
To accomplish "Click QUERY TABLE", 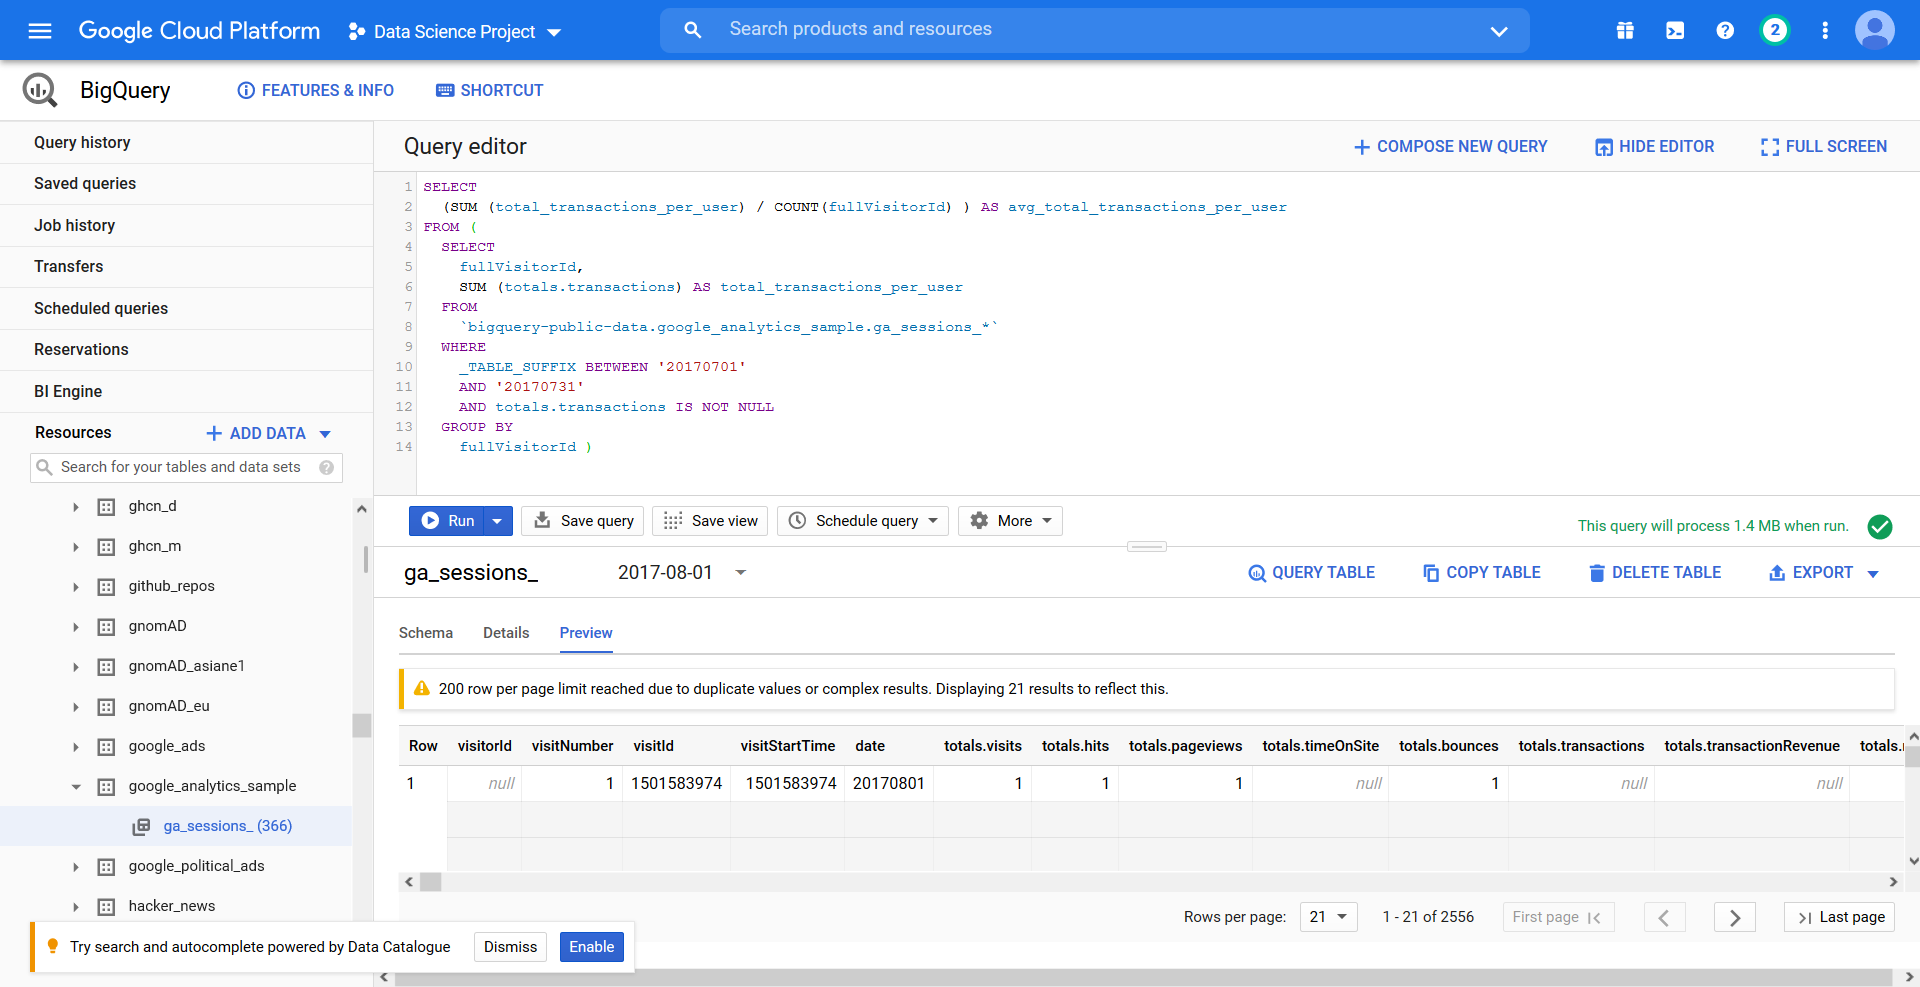I will pos(1312,572).
